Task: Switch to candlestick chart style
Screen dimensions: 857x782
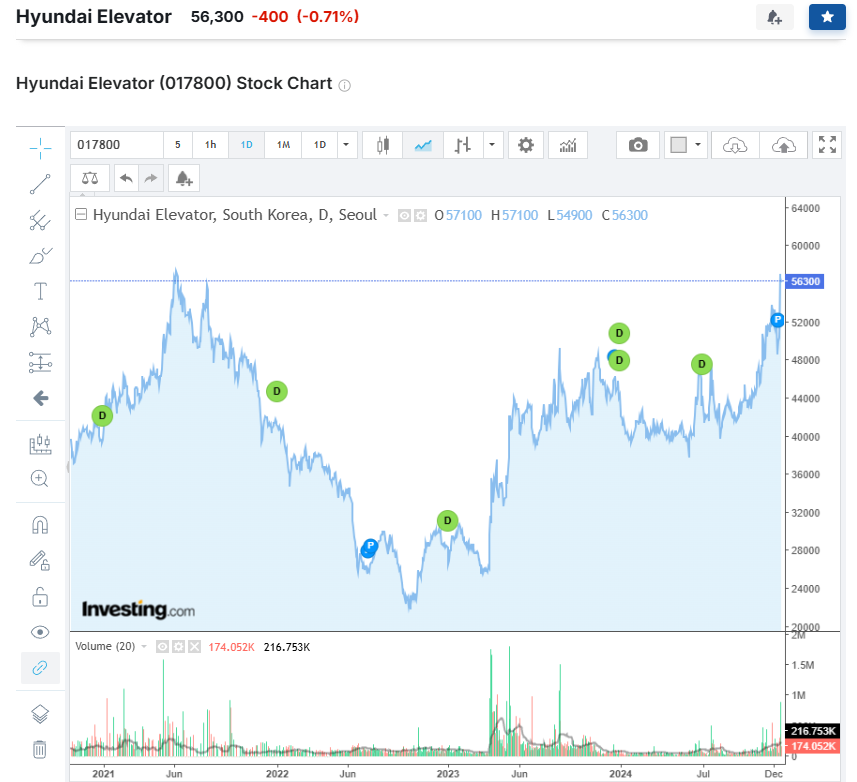Action: pyautogui.click(x=383, y=145)
